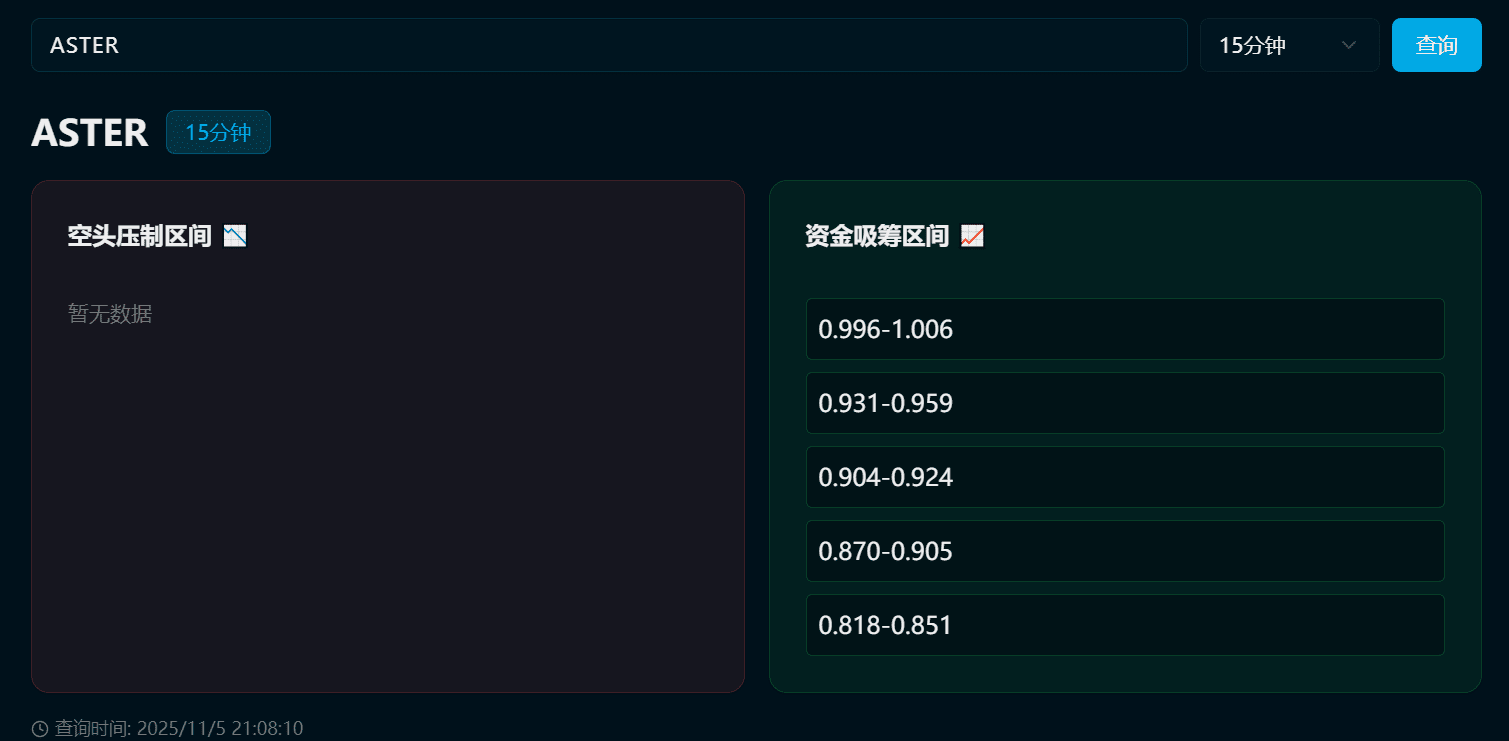Select the 0.904-0.924 range row

click(x=1125, y=477)
